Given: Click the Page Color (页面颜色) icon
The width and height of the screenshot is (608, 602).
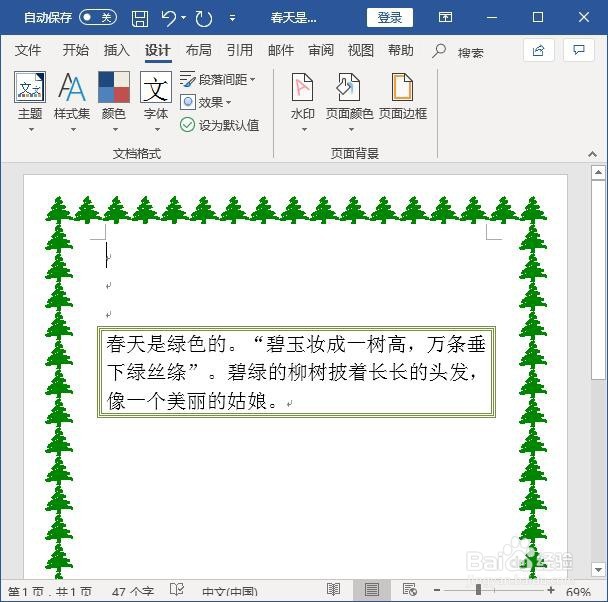Looking at the screenshot, I should point(348,87).
